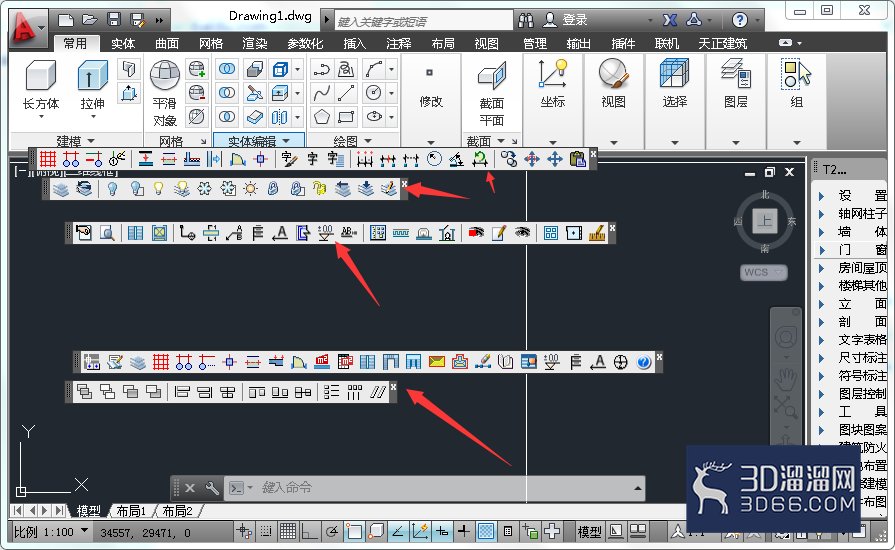Select the 拉伸 (Extrude) tool
Screen dimensions: 895x550
(x=92, y=86)
